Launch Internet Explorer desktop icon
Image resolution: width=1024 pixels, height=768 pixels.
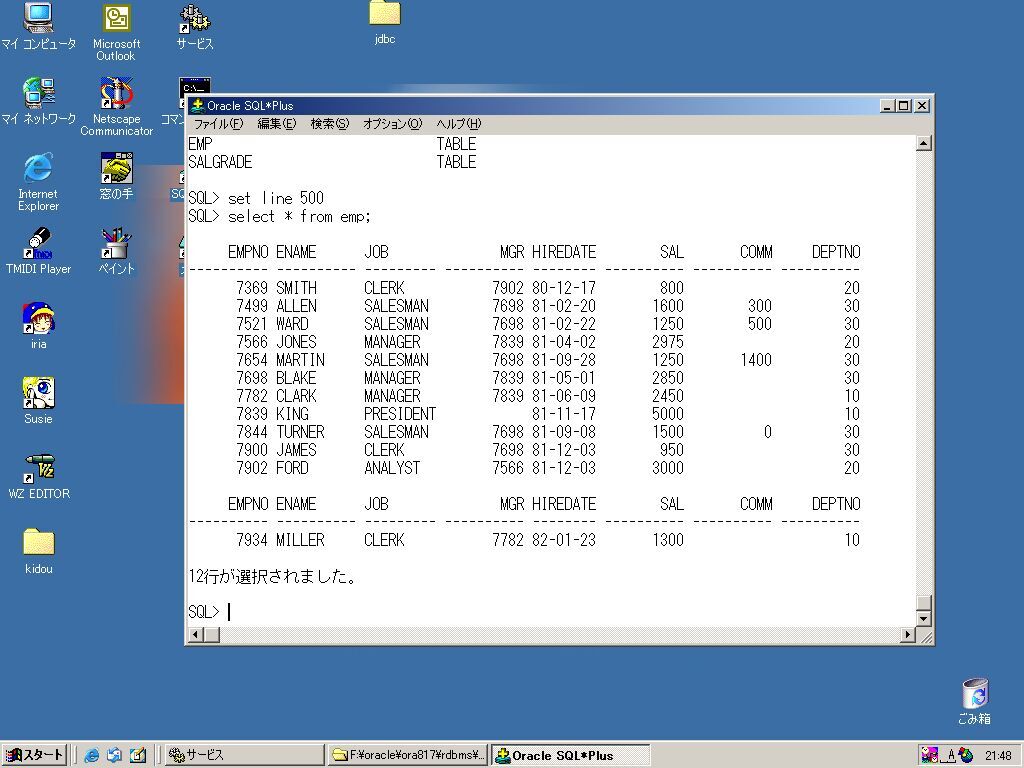[38, 182]
